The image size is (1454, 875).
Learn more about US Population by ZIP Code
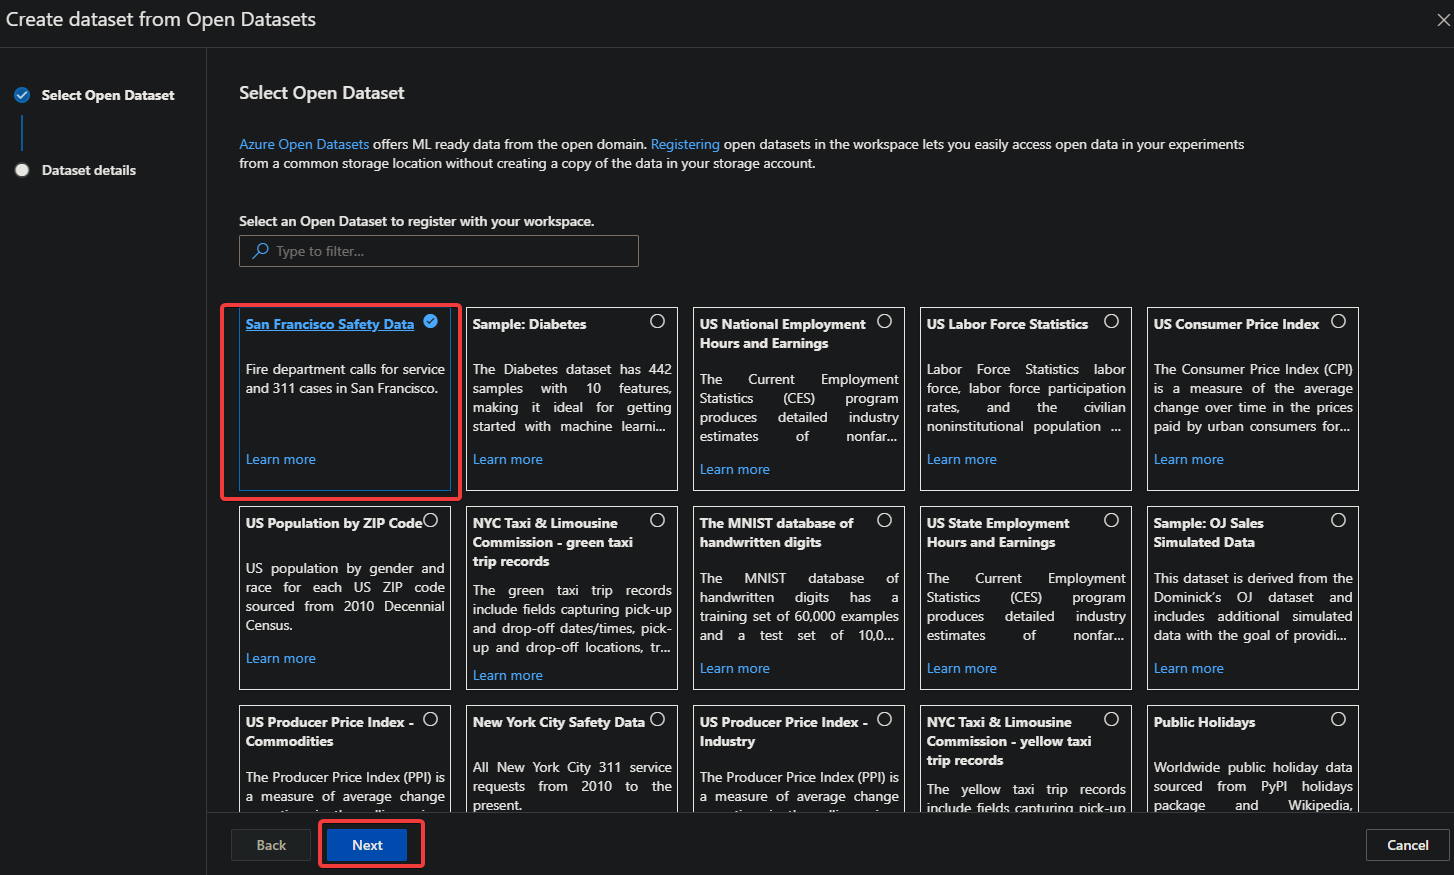(x=281, y=658)
